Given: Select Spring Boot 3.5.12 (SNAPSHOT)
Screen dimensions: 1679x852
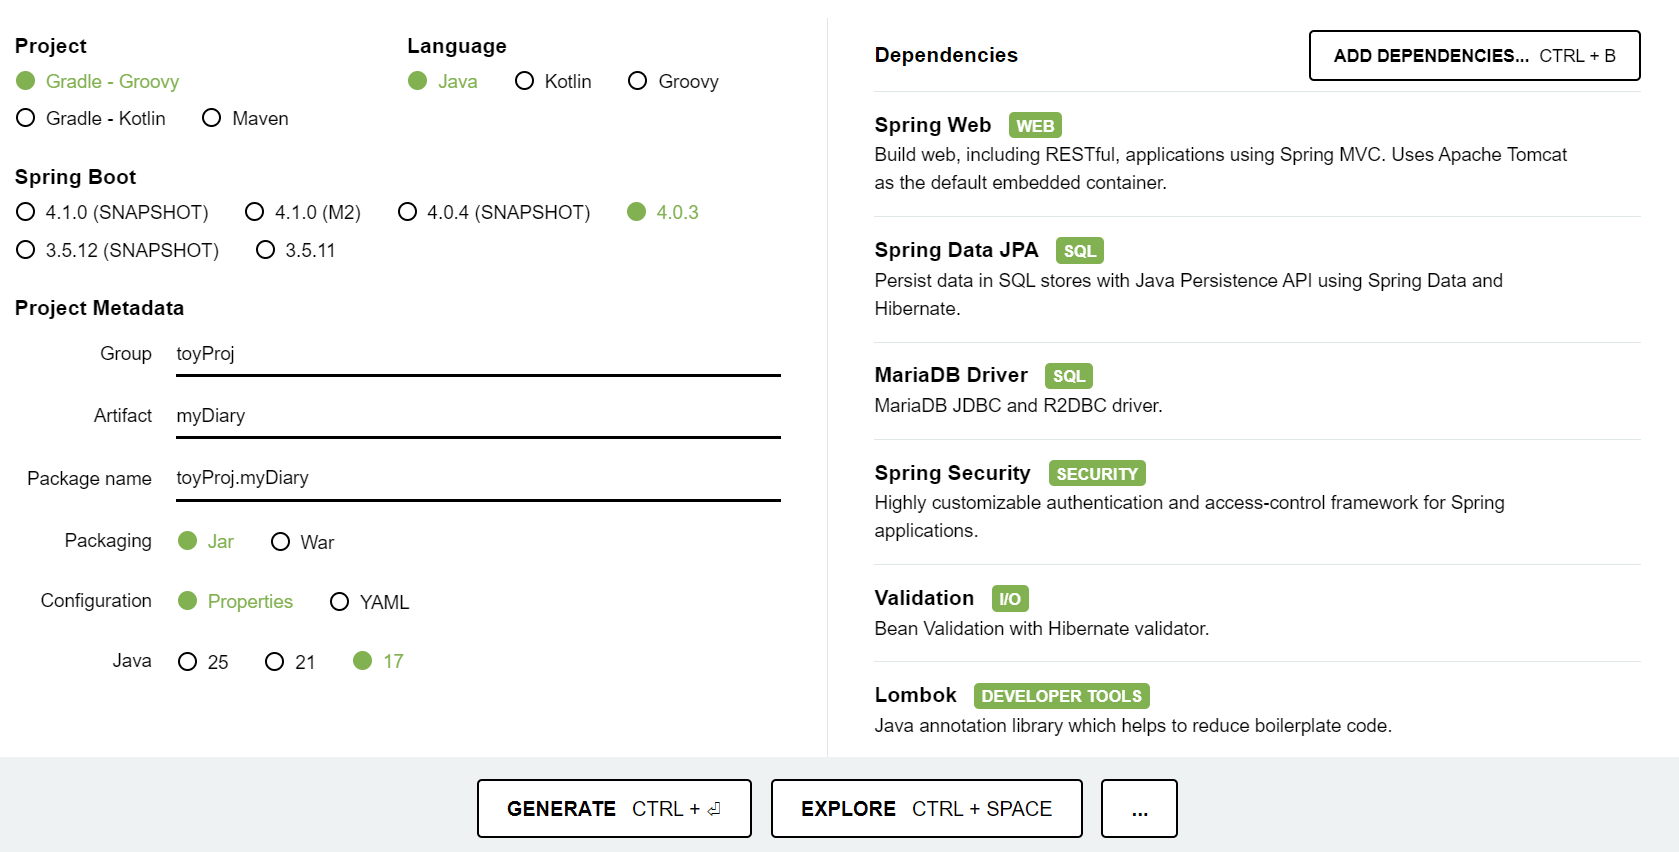Looking at the screenshot, I should pyautogui.click(x=118, y=250).
